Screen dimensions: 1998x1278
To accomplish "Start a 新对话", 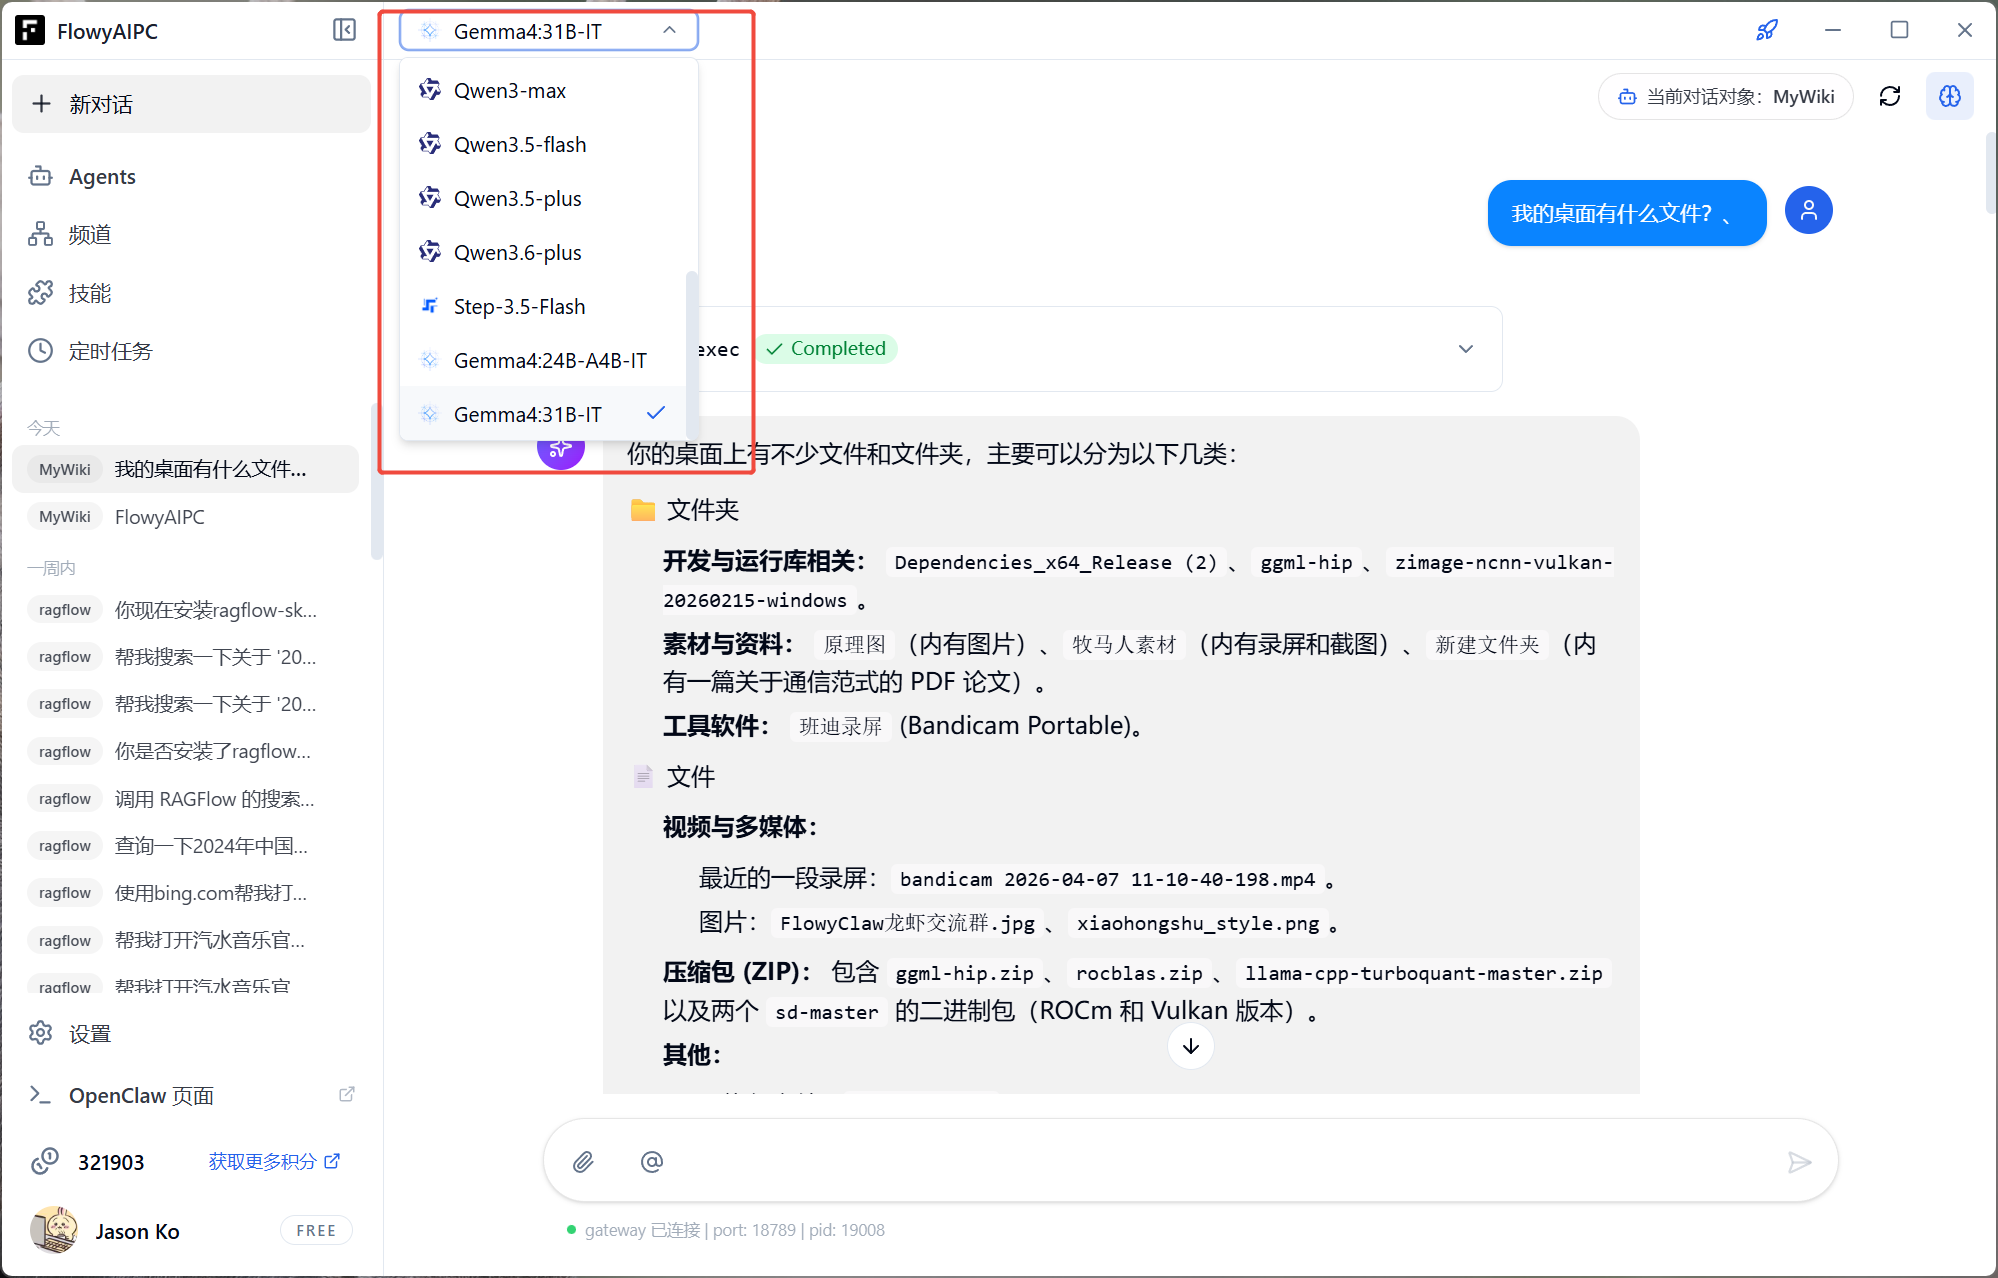I will [190, 104].
